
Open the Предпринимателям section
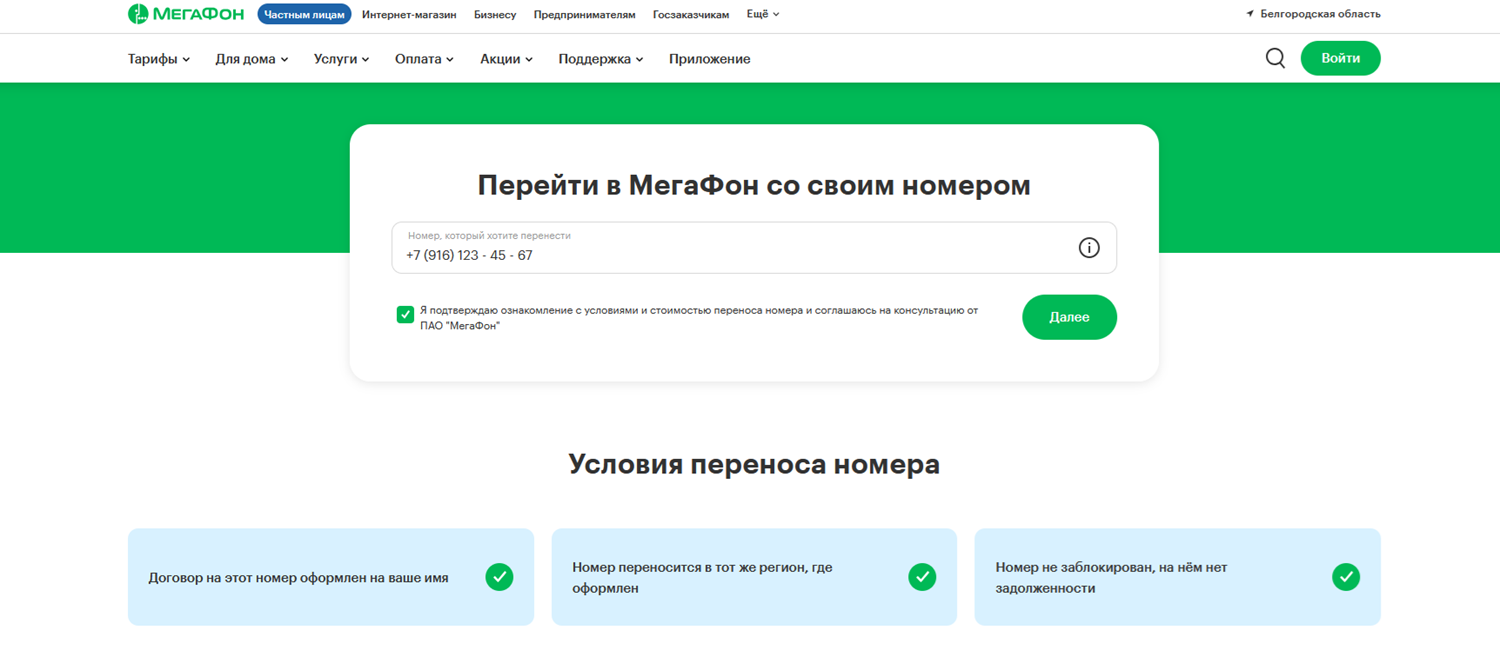click(584, 15)
